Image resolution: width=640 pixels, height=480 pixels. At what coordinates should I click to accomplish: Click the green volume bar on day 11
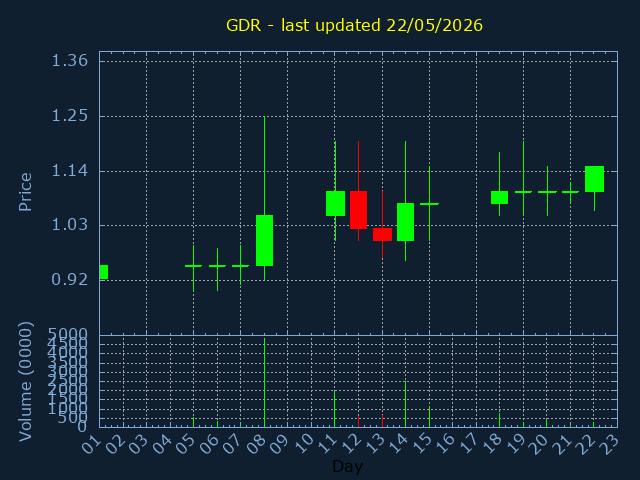pos(335,409)
